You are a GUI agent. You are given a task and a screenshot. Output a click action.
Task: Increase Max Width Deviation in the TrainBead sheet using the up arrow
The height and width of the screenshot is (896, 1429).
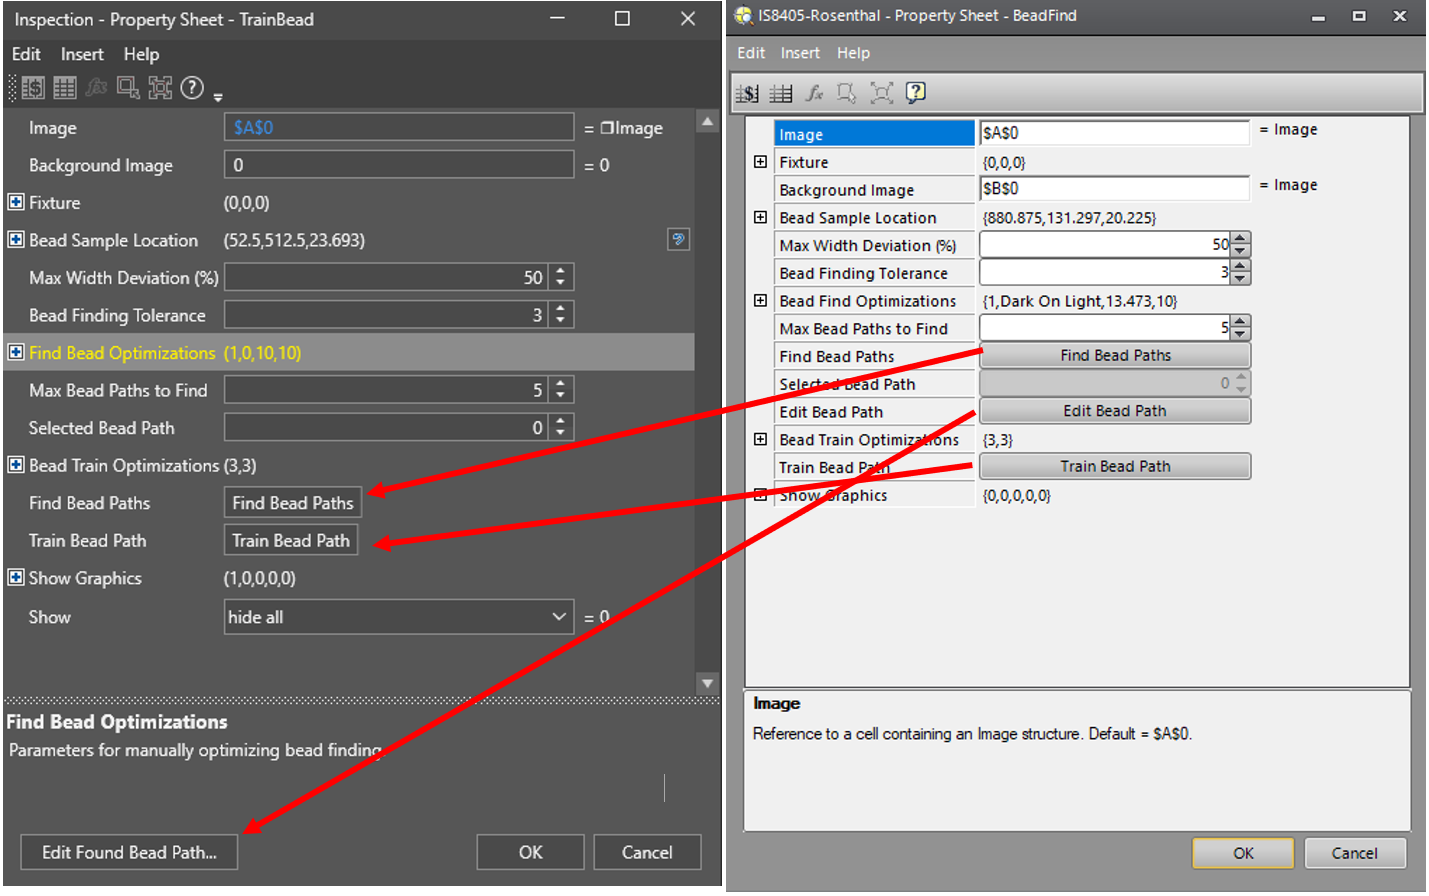[560, 271]
